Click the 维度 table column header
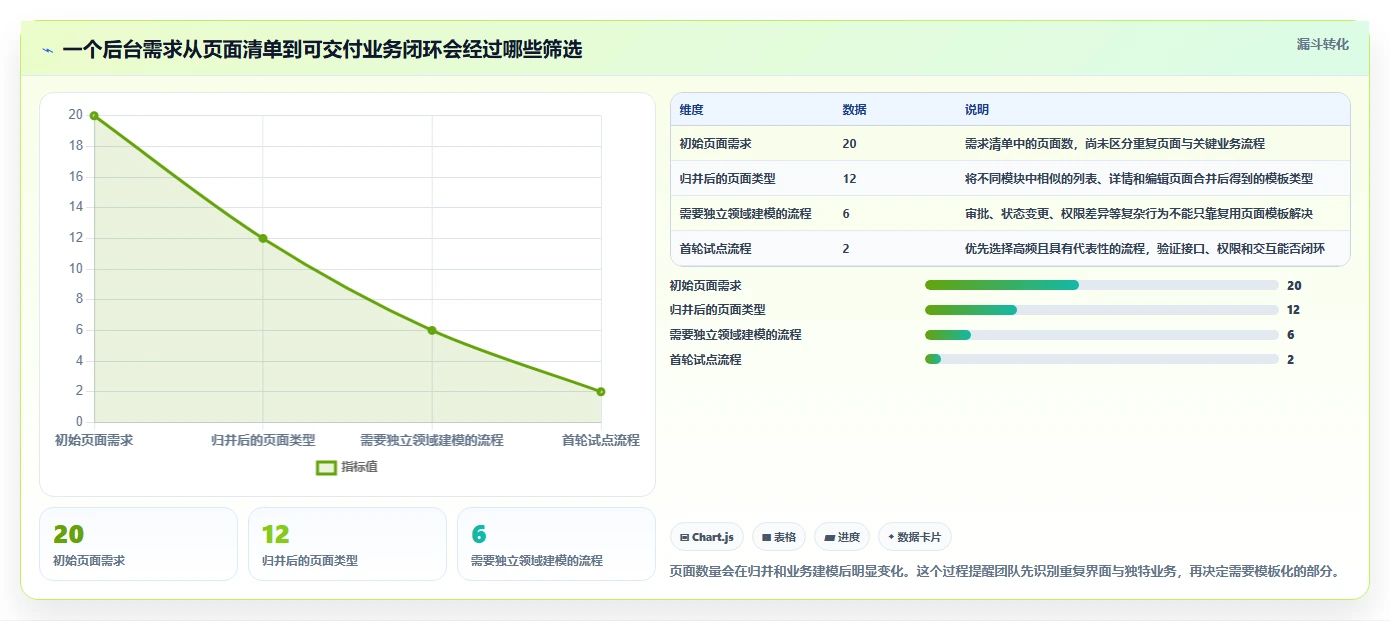This screenshot has width=1390, height=621. tap(691, 110)
